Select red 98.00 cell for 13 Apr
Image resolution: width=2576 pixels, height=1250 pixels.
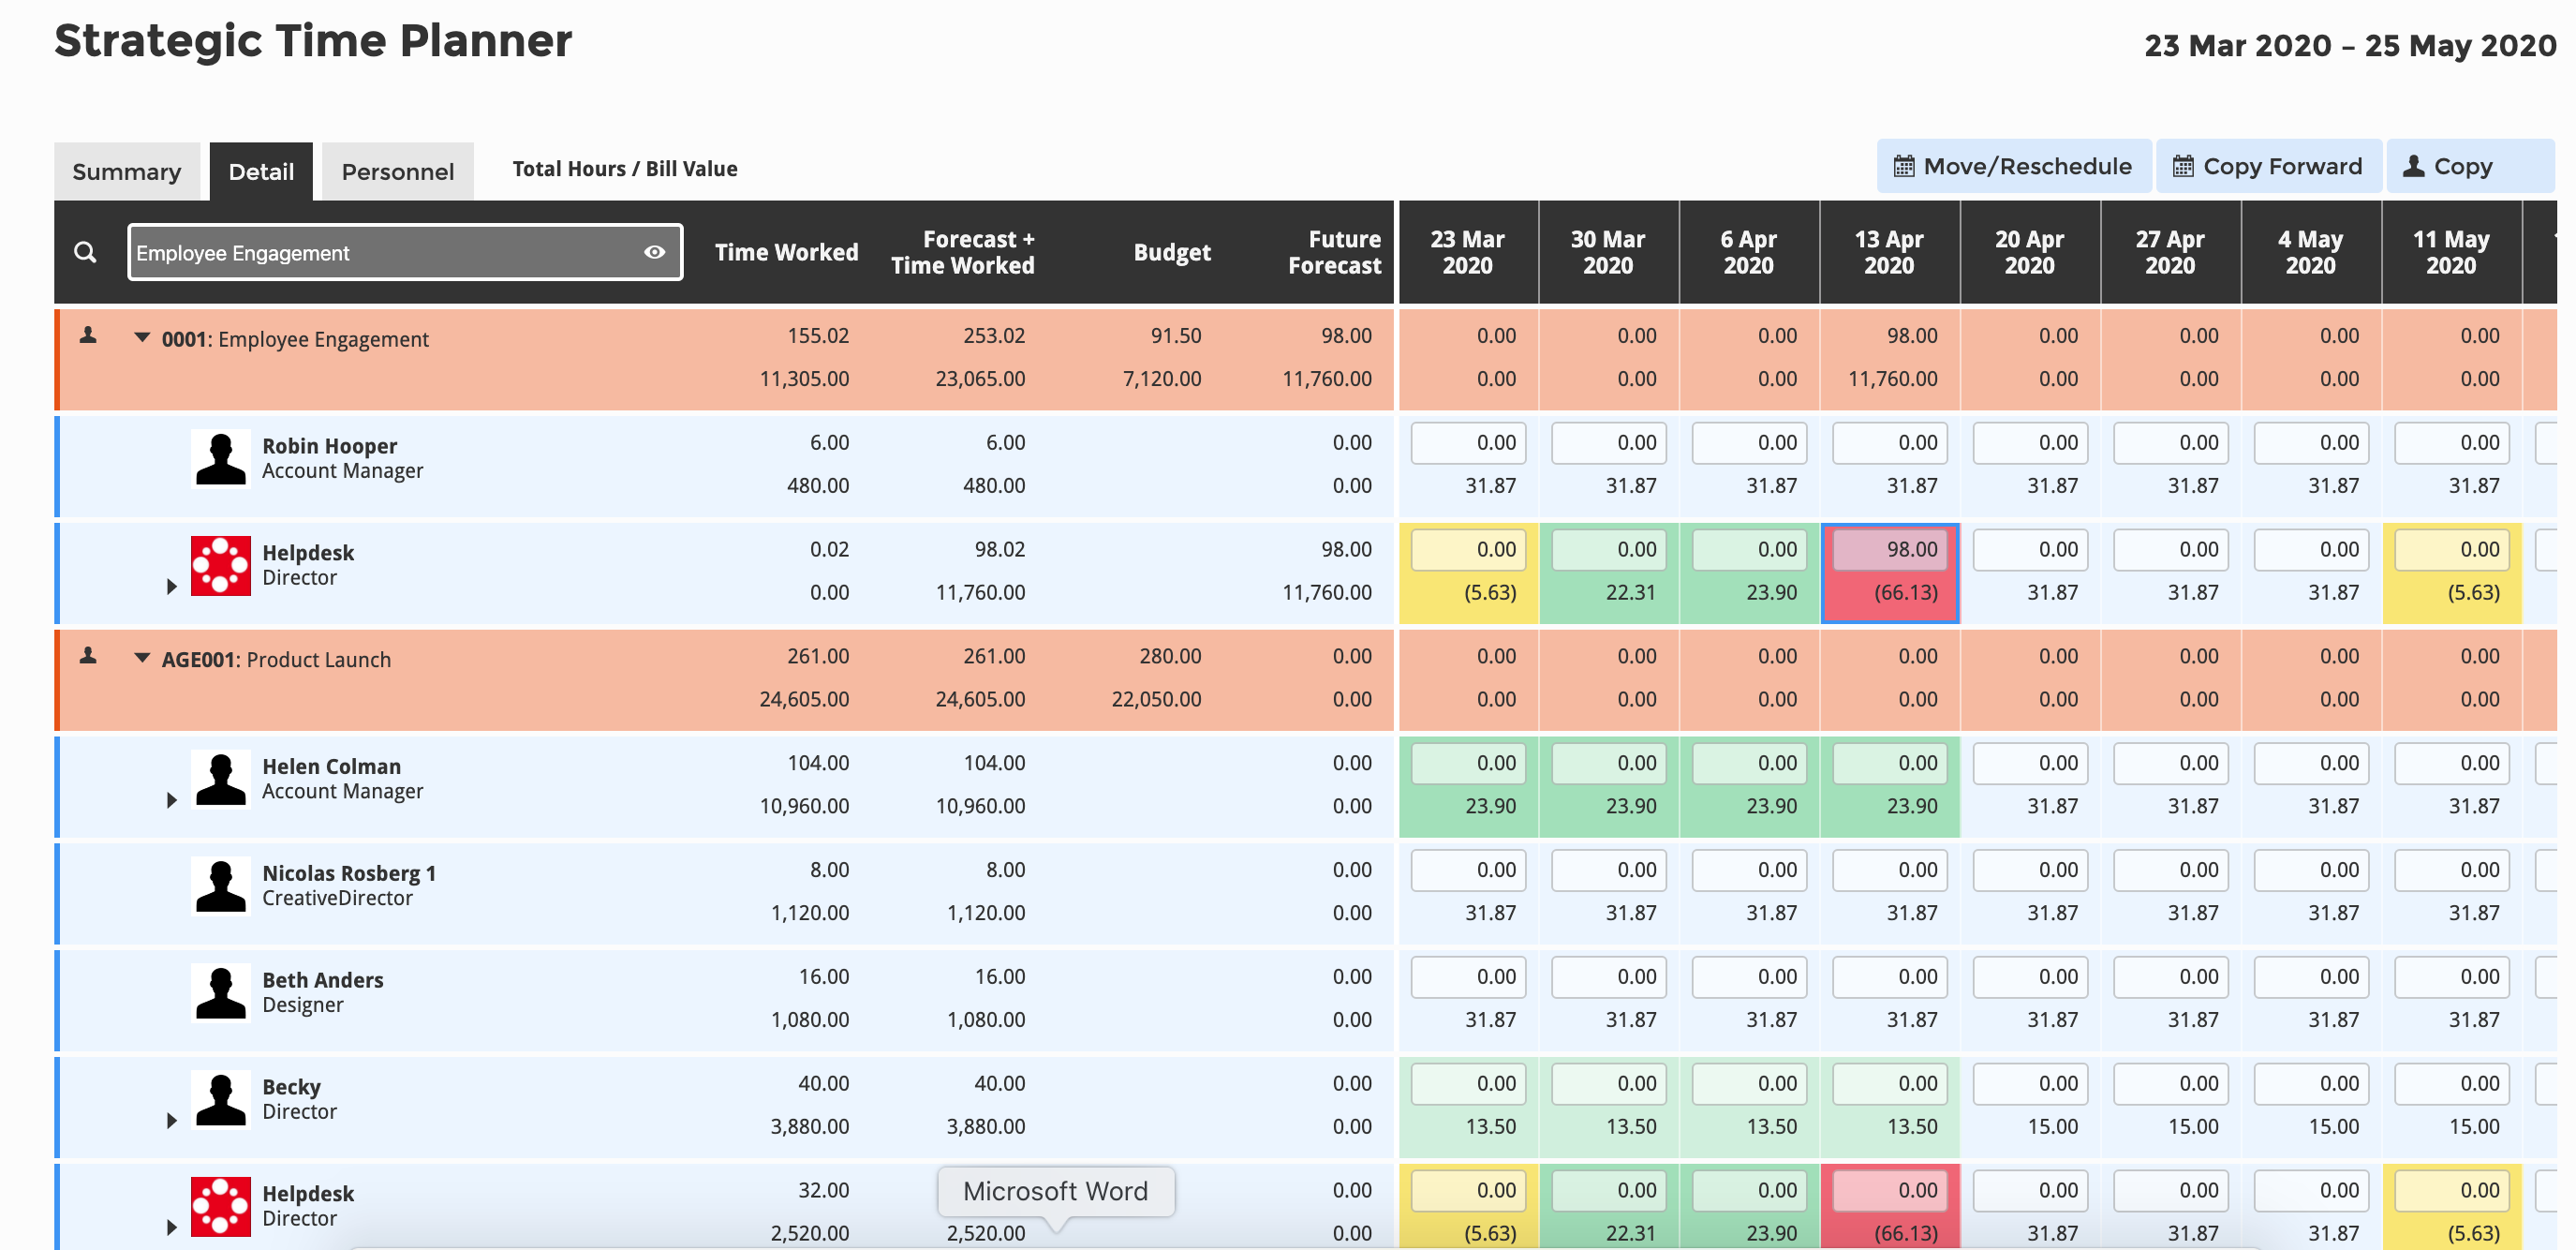1889,550
